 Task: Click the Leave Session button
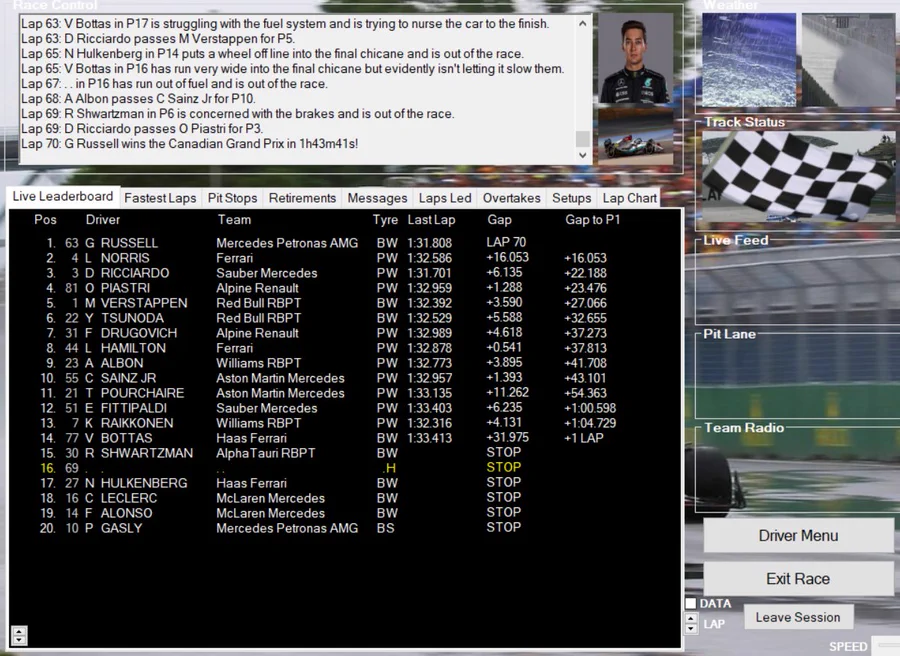(798, 617)
